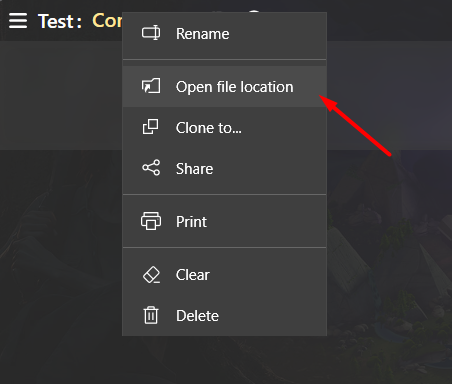Screen dimensions: 452x384
Task: Click dark background area below the menu
Action: (x=224, y=360)
